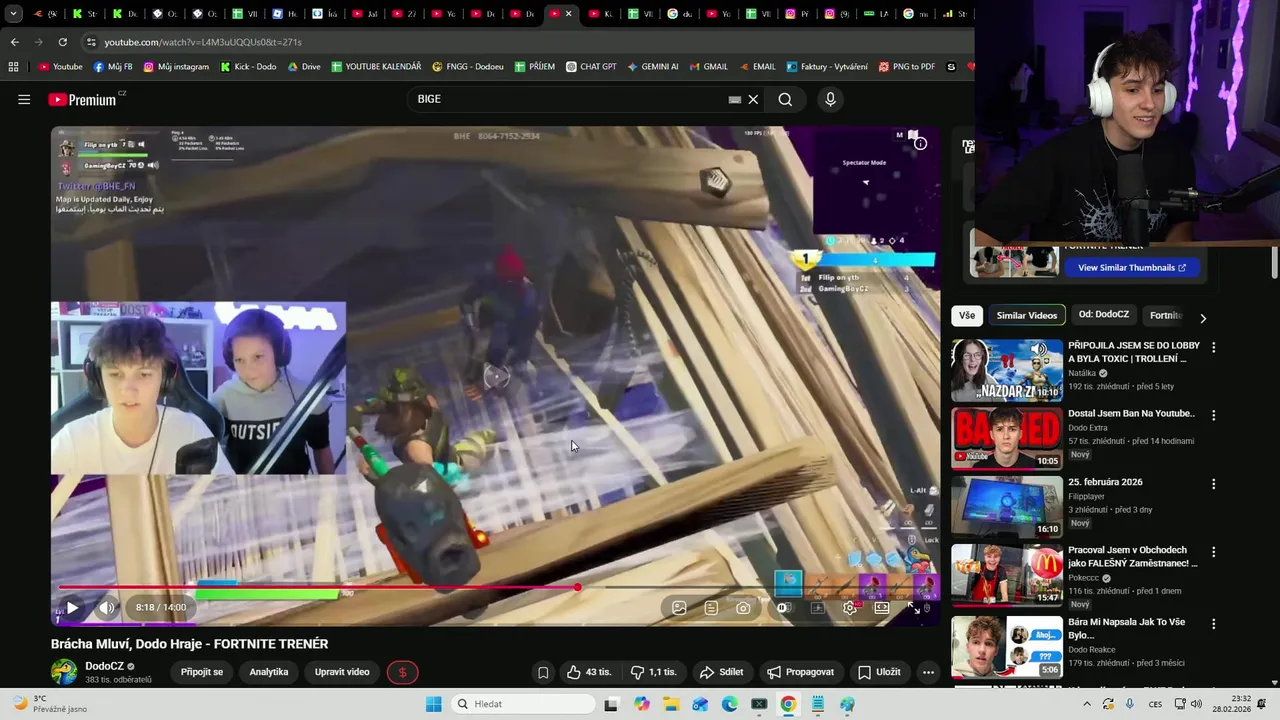The image size is (1280, 720).
Task: Open PŘIPOJILA JSEM SE DO LOBBY thumbnail
Action: point(1007,370)
